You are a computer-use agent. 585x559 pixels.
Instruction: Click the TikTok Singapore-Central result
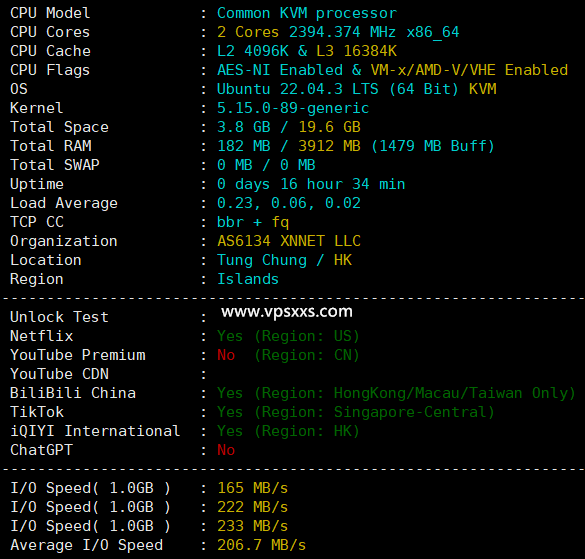click(356, 412)
